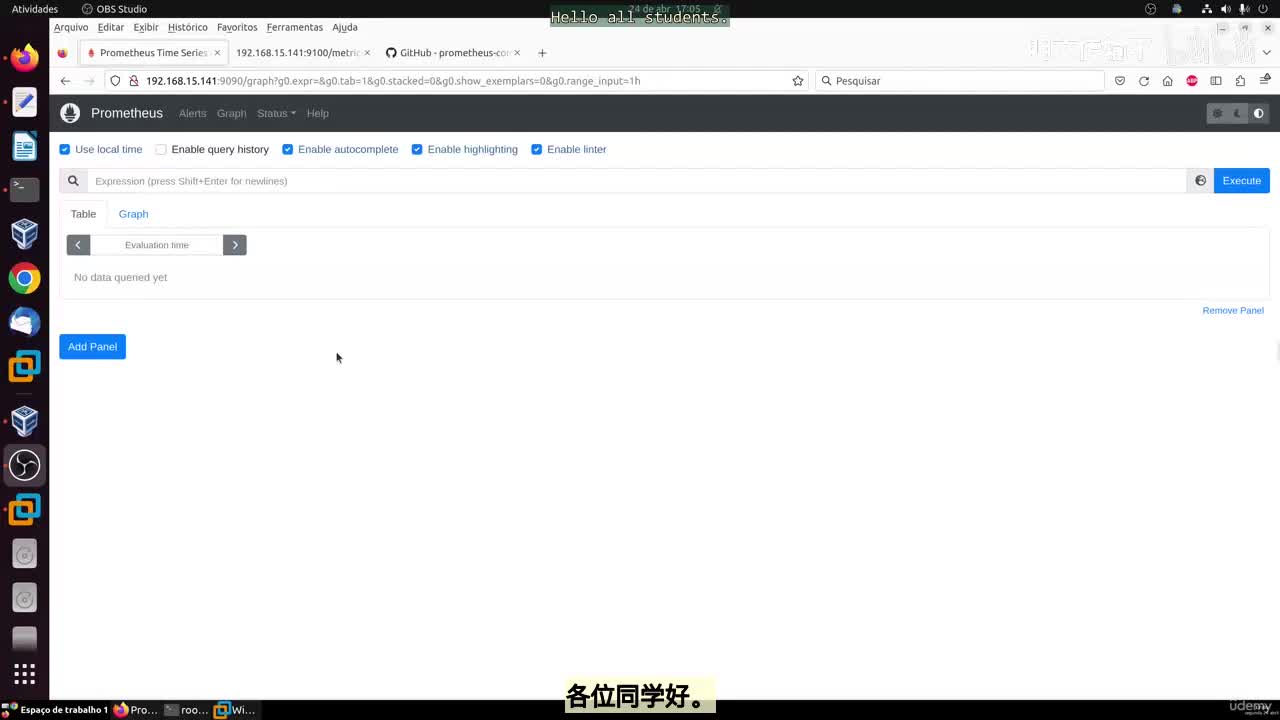This screenshot has width=1280, height=720.
Task: Open the text editor dock icon
Action: pyautogui.click(x=24, y=102)
